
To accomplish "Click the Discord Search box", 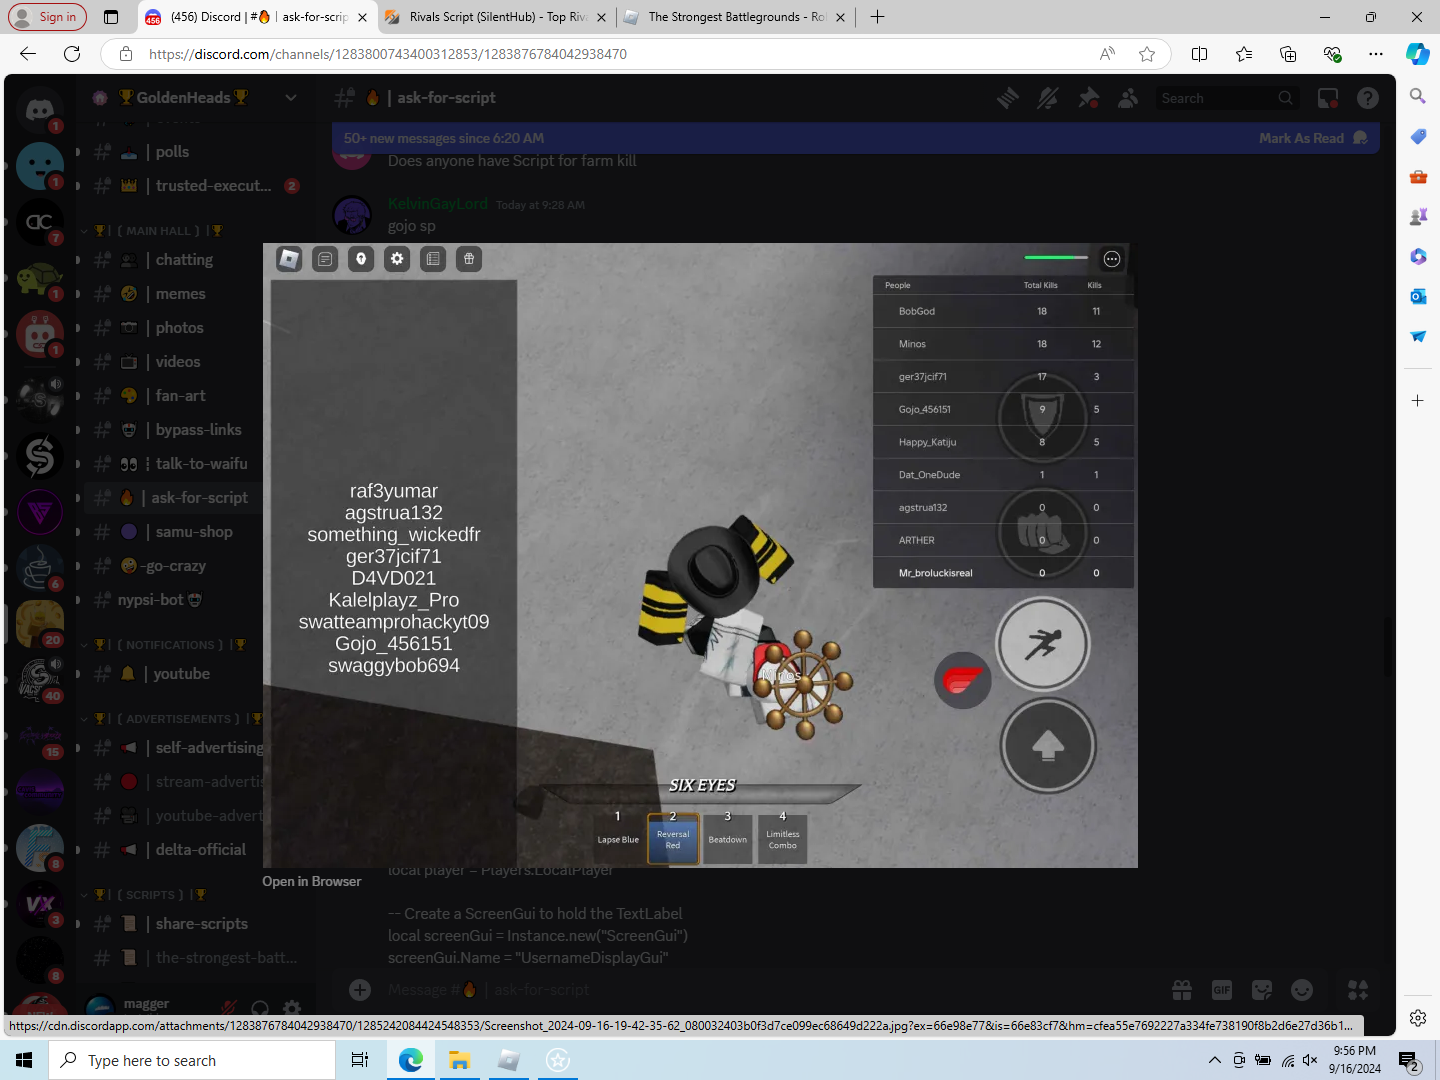I will pos(1226,98).
